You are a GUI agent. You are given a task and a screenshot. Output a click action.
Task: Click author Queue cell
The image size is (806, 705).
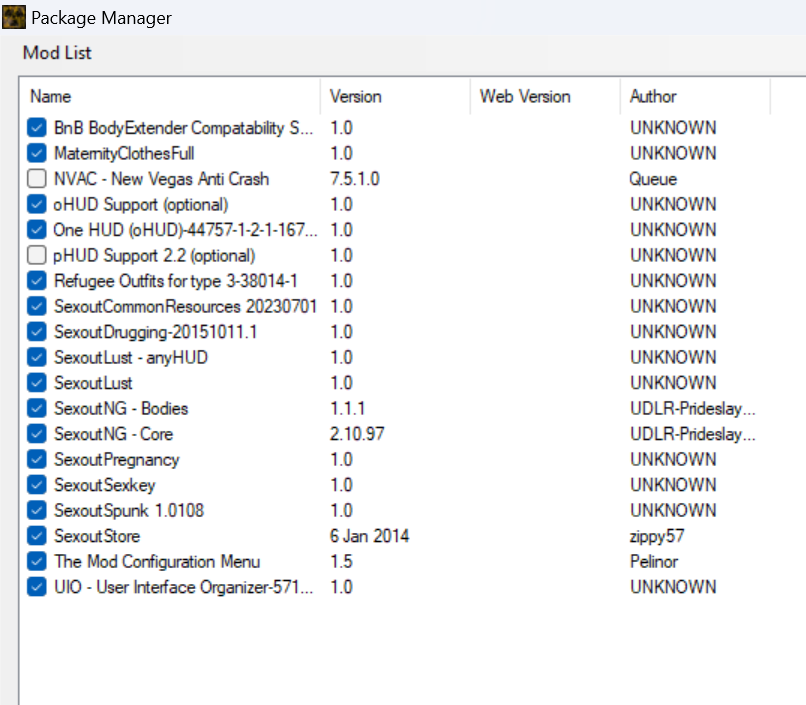(653, 179)
